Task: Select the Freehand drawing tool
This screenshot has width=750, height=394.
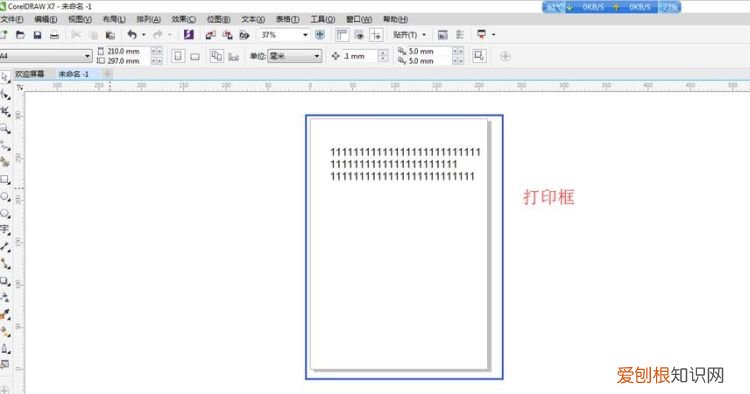Action: [x=5, y=145]
